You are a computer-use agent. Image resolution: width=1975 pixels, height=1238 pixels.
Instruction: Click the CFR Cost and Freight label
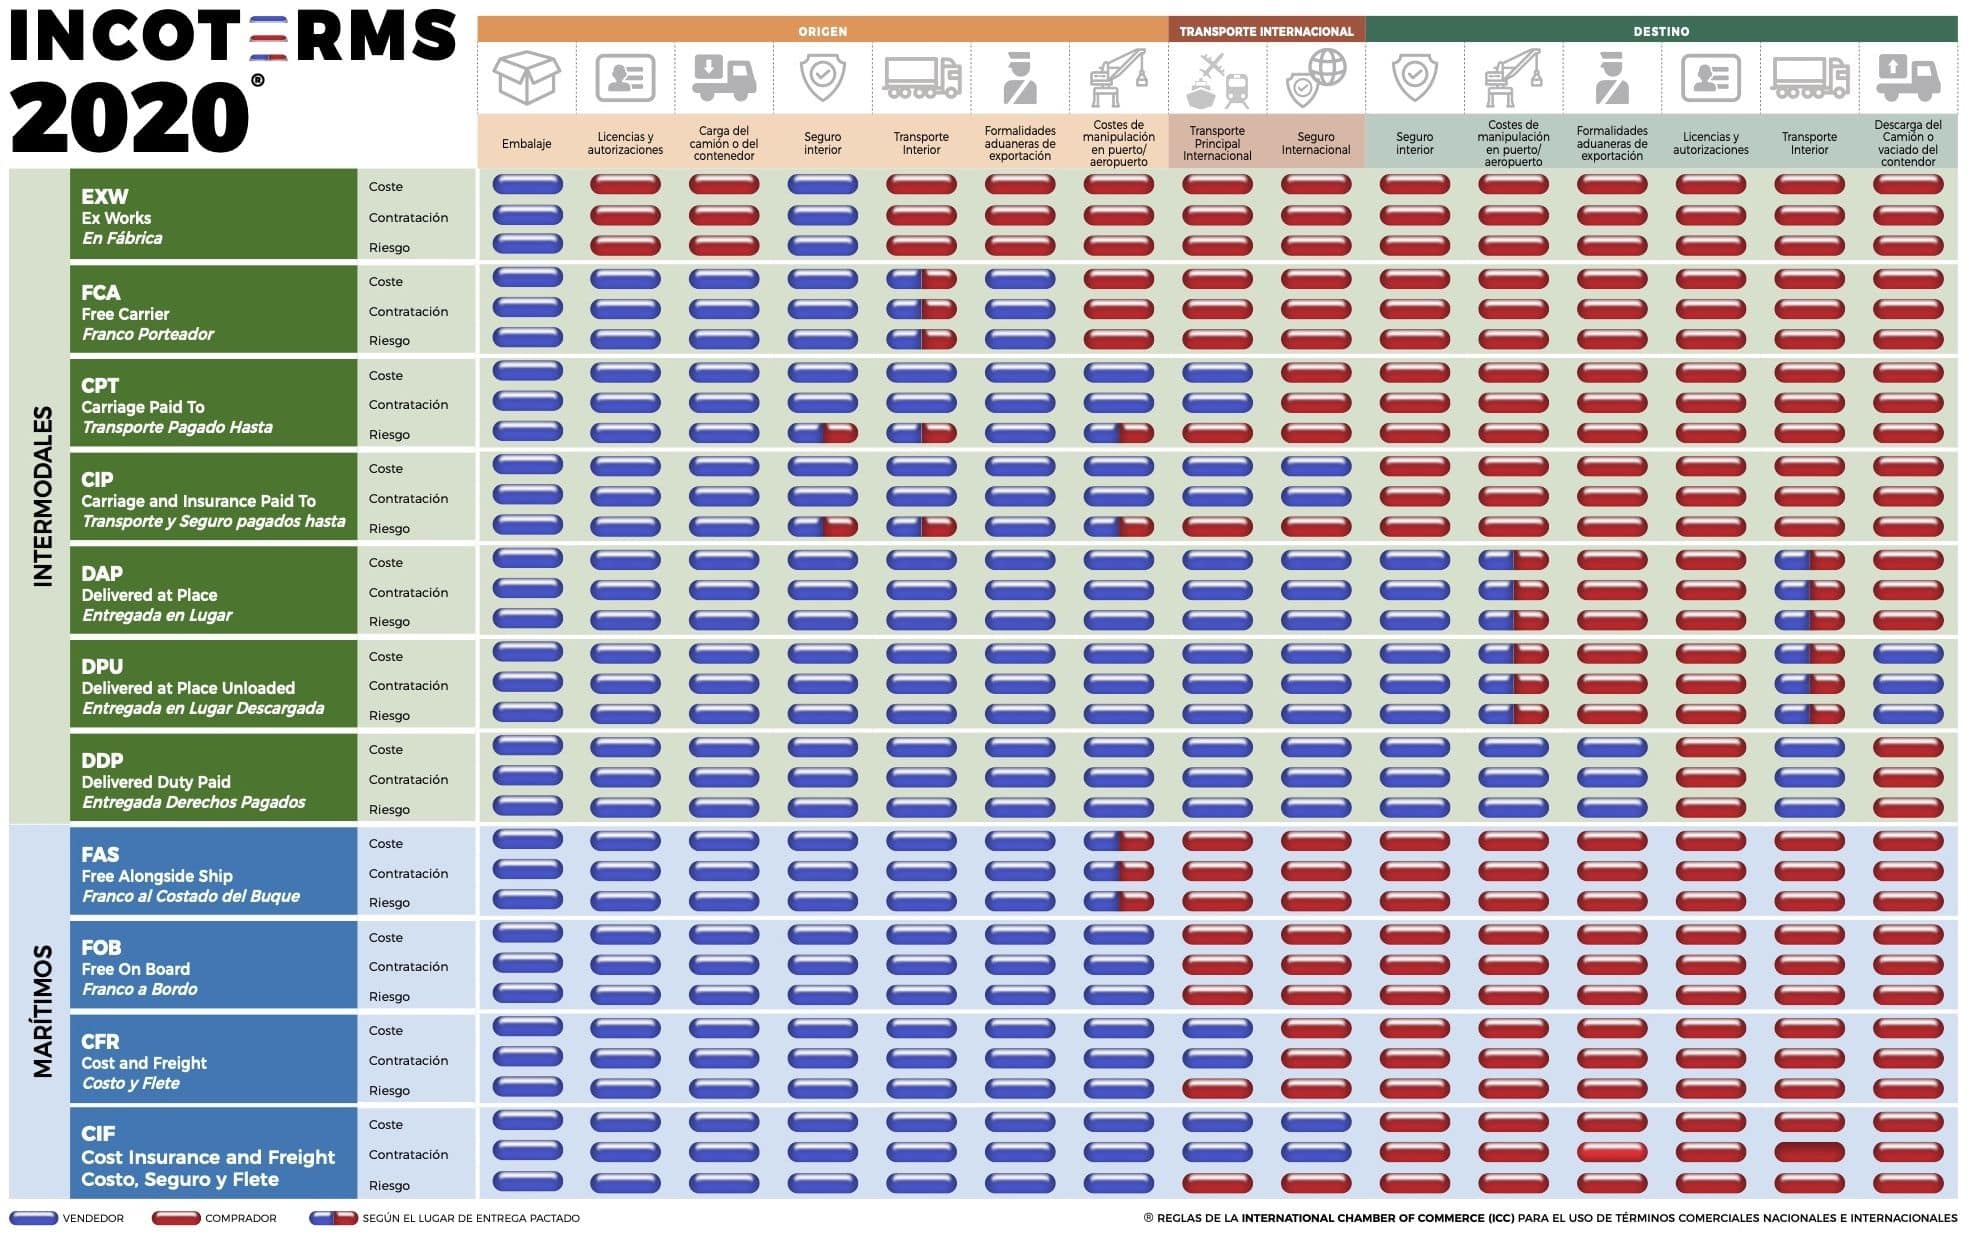pos(213,1059)
